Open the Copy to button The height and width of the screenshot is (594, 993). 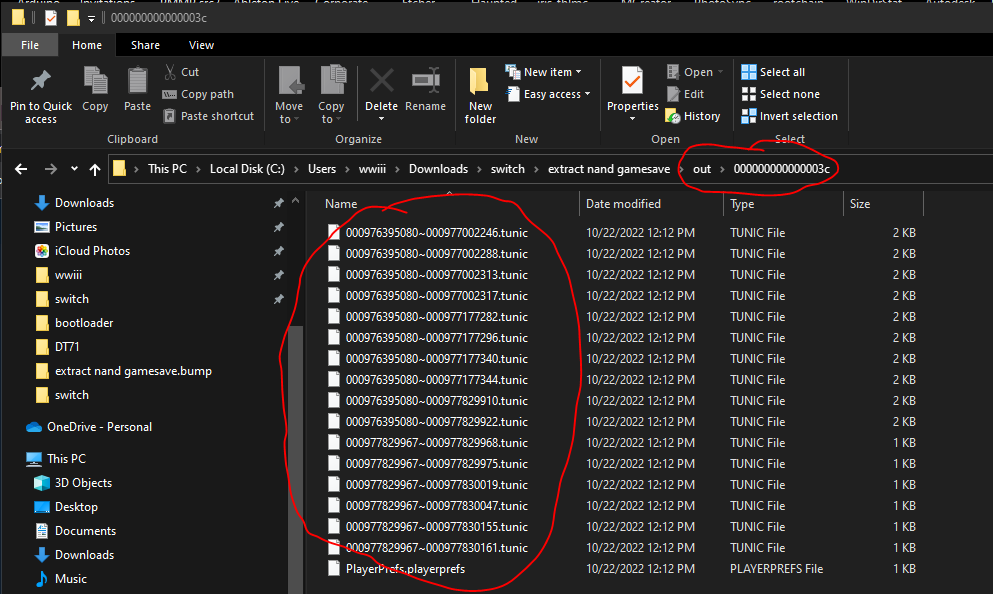click(x=331, y=95)
